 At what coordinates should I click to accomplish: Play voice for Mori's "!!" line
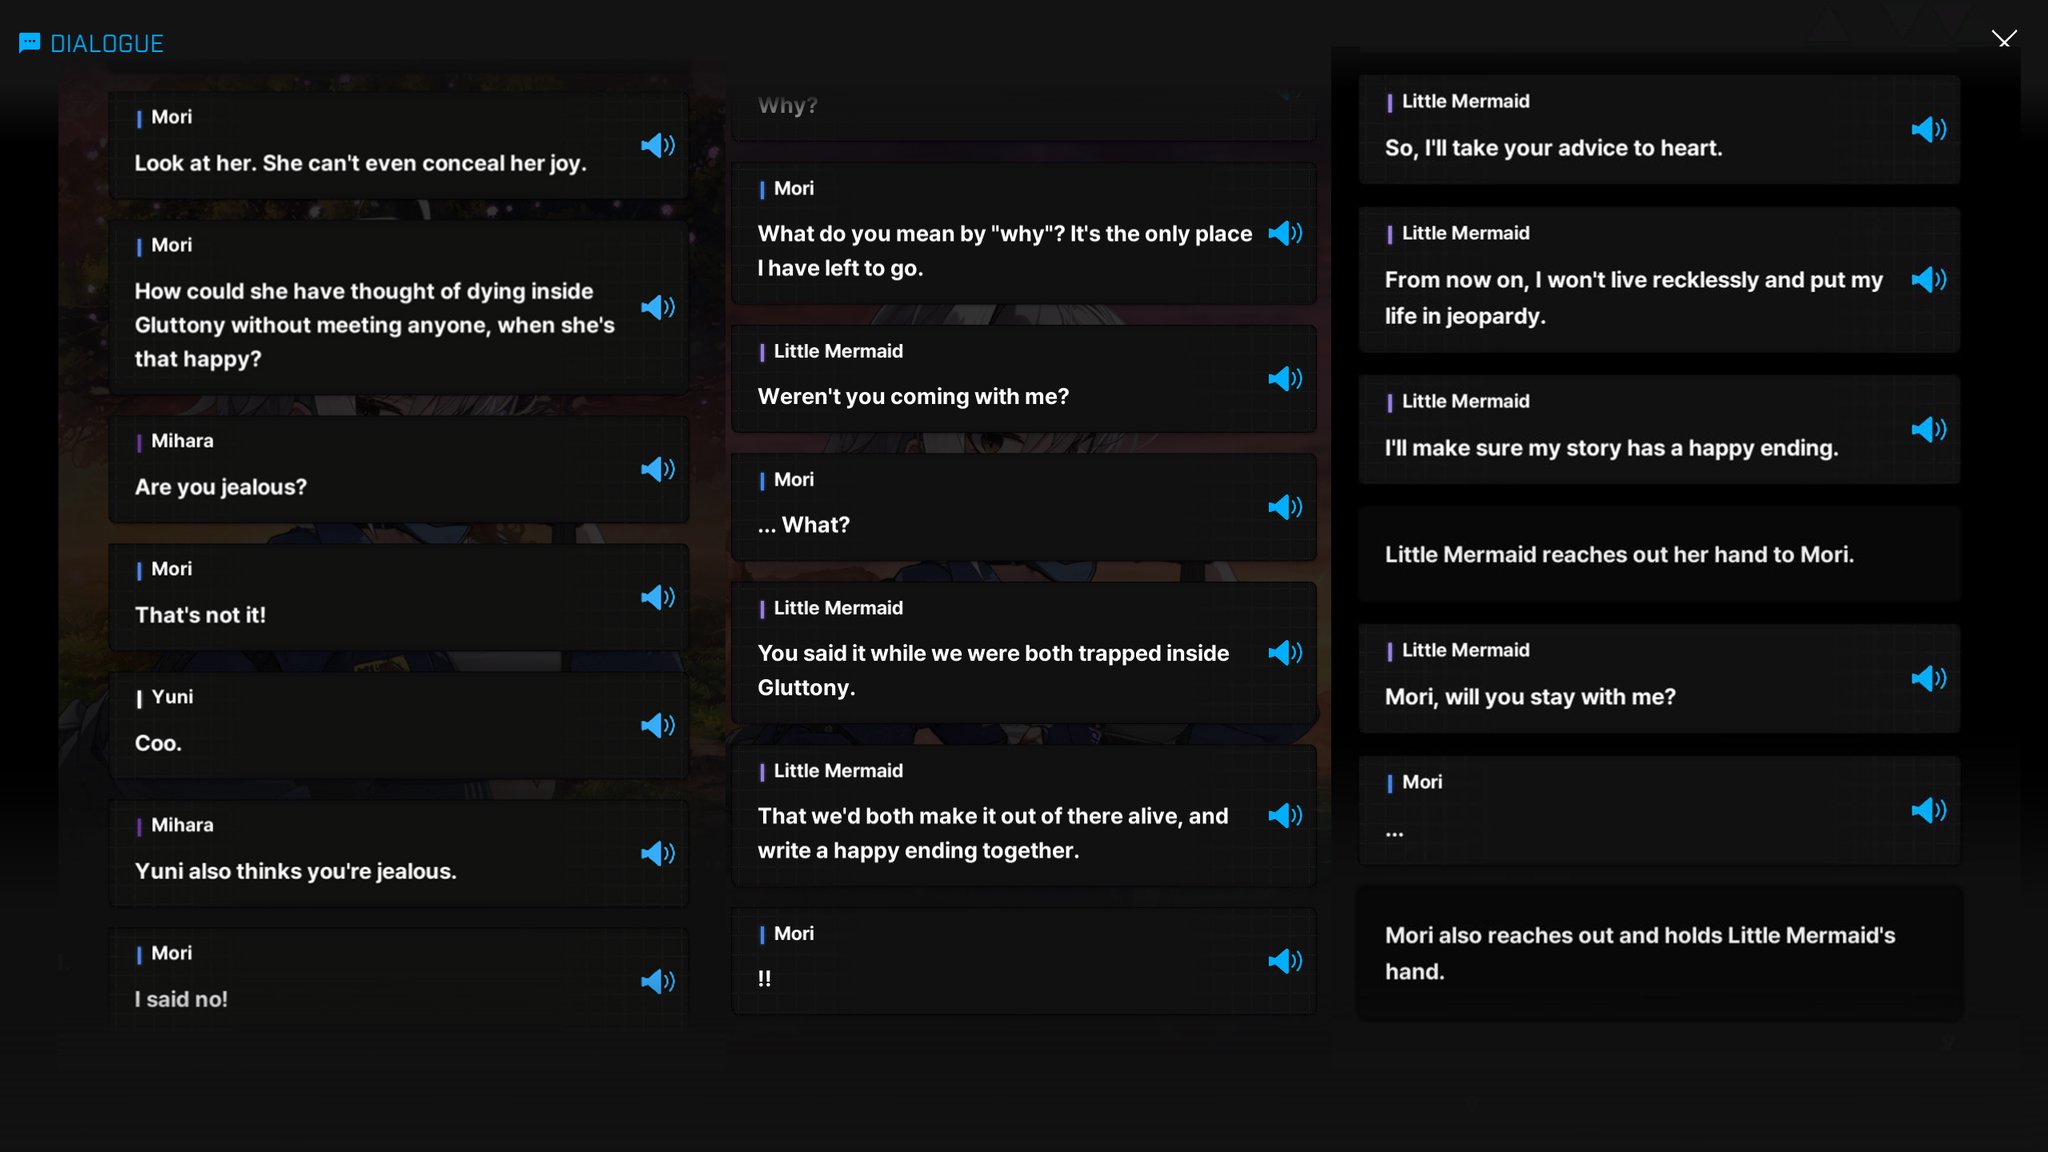pos(1285,961)
